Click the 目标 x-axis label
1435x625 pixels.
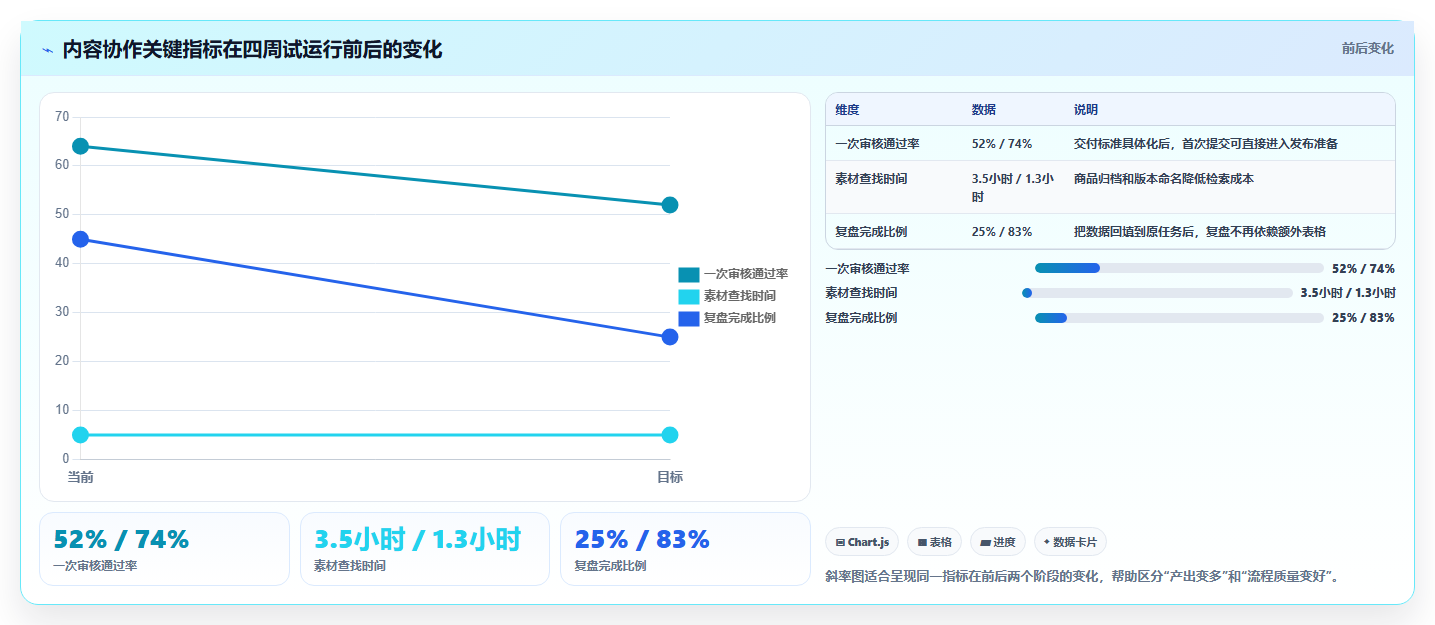click(x=670, y=477)
